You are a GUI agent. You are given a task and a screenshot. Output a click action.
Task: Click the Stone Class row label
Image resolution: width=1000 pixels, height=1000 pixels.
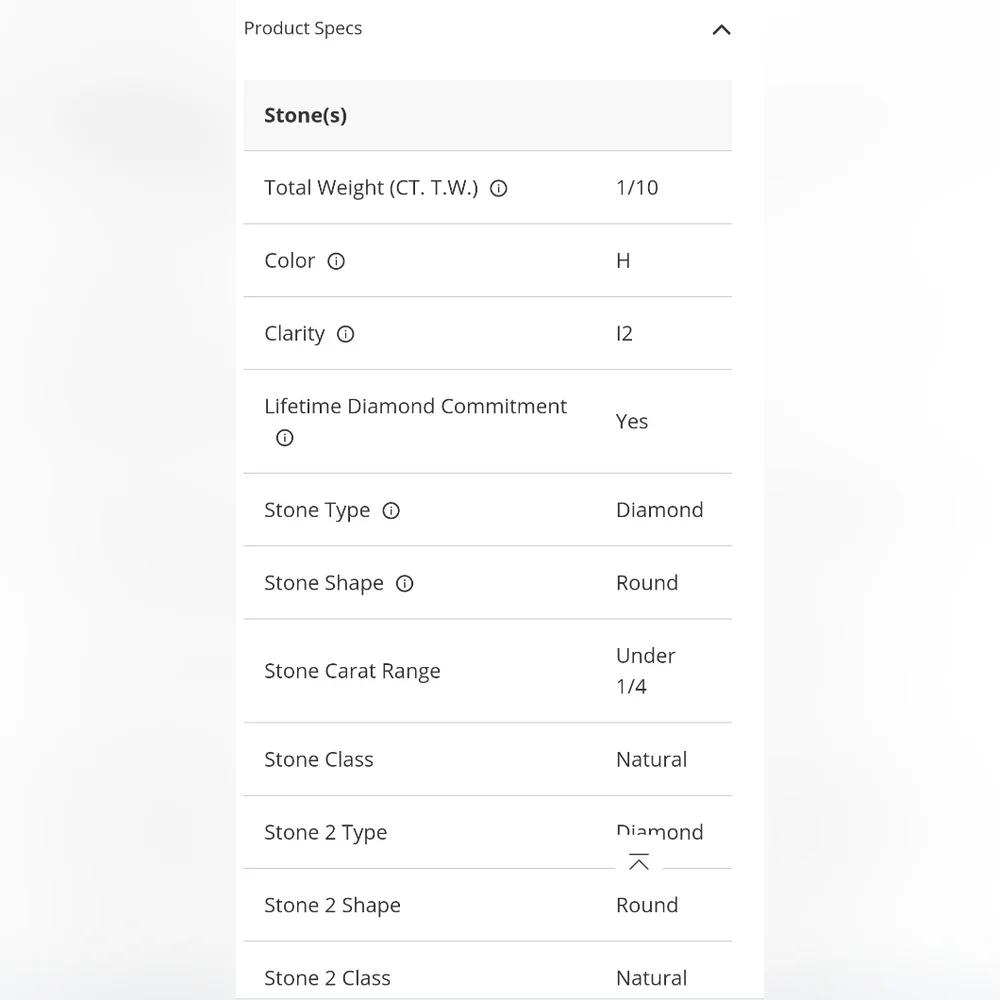[x=319, y=759]
